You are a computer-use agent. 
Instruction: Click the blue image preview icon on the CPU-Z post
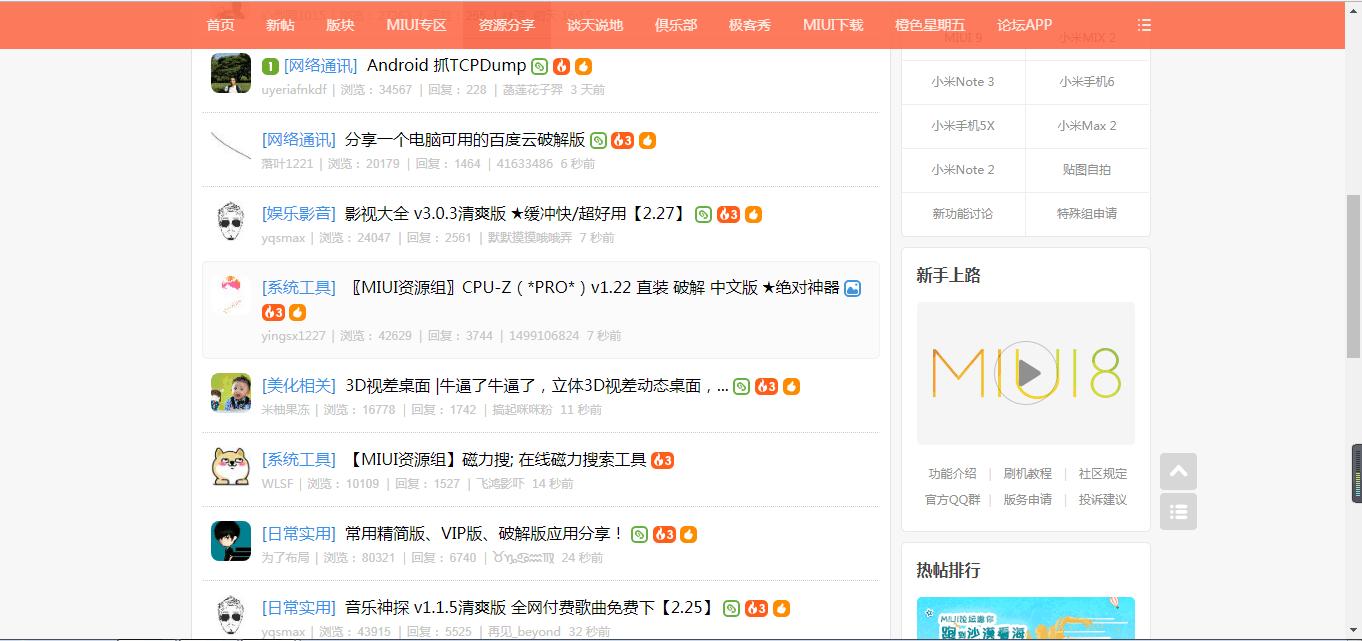click(852, 288)
